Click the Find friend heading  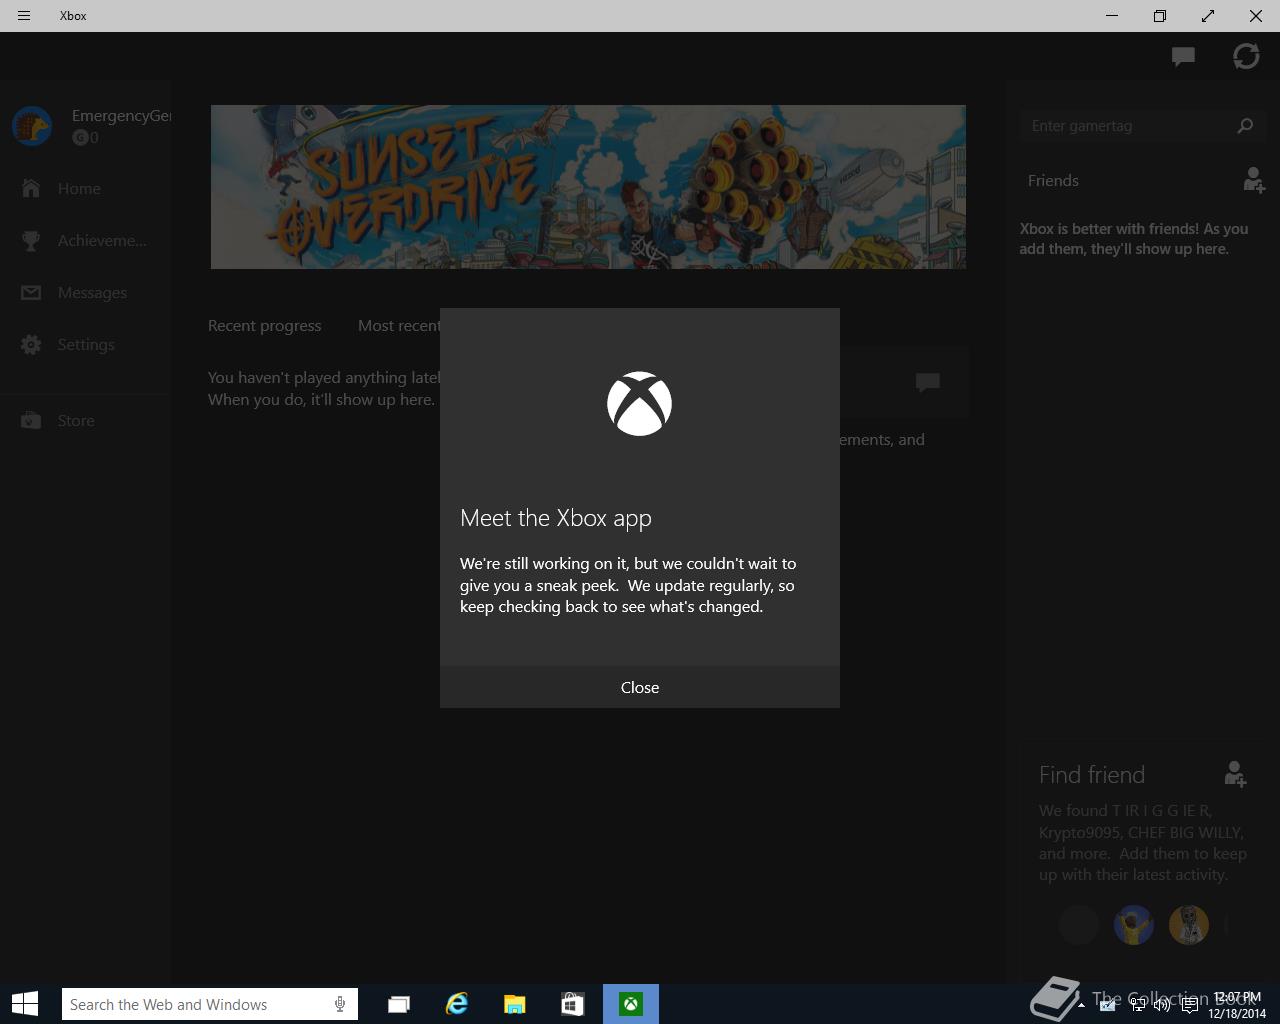1092,775
